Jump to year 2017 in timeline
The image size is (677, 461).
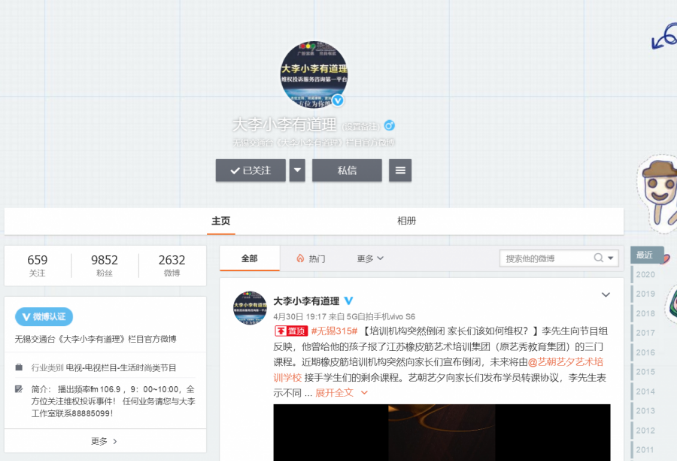[646, 332]
